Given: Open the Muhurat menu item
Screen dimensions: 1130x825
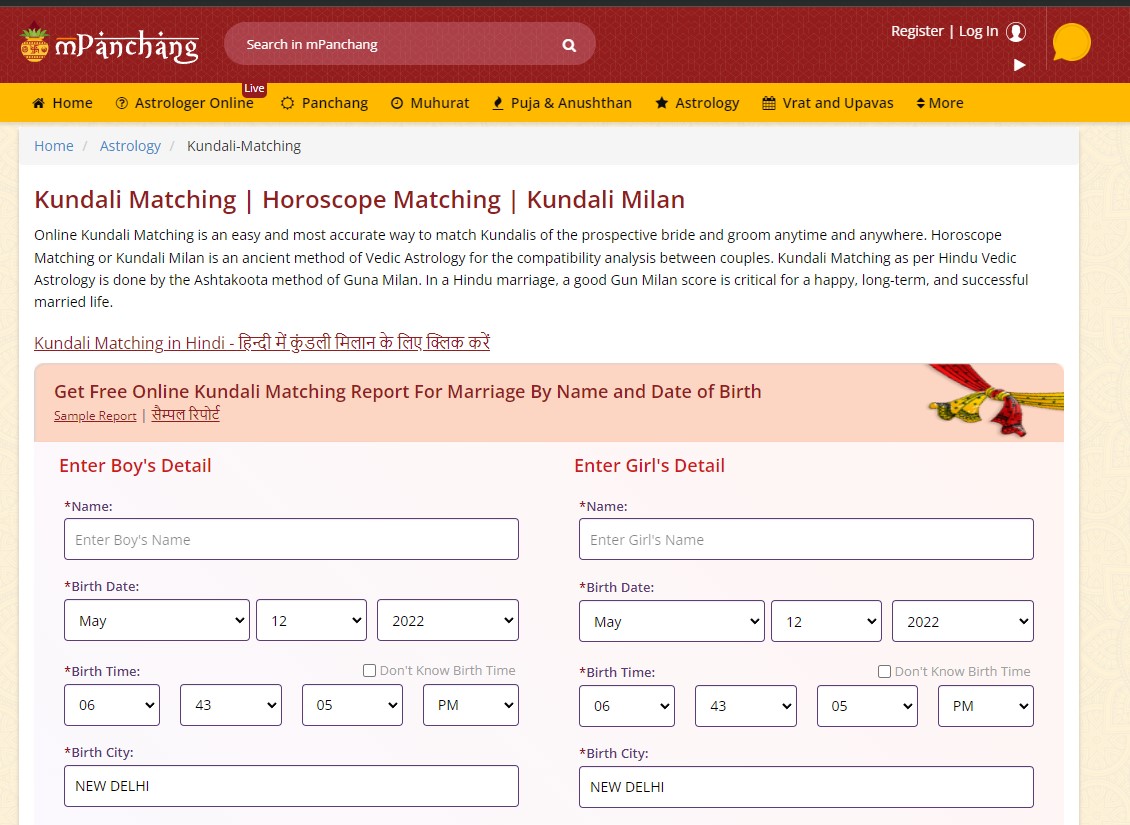Looking at the screenshot, I should (x=429, y=103).
